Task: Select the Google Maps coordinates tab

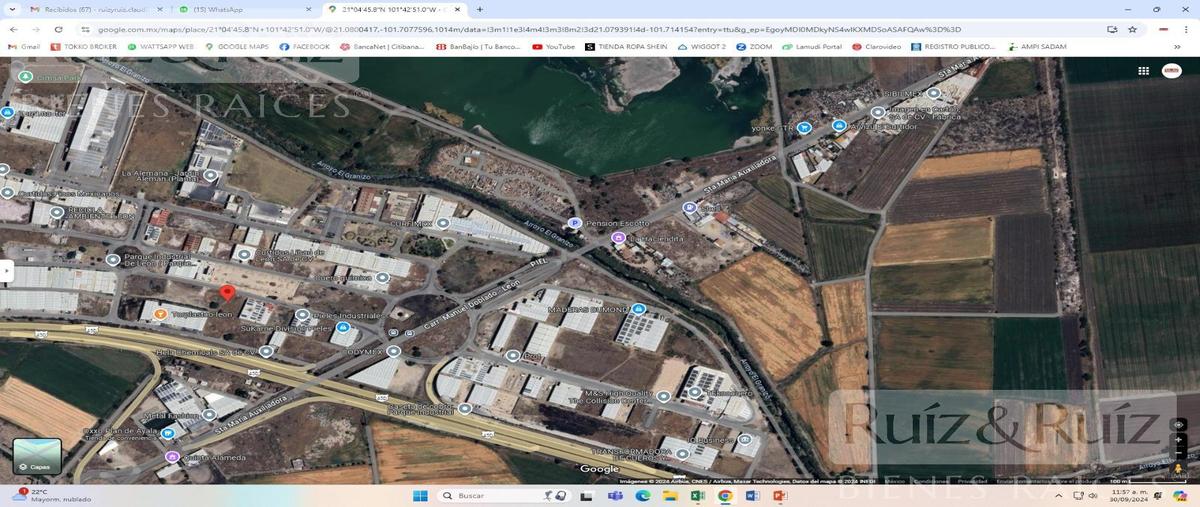Action: tap(395, 9)
